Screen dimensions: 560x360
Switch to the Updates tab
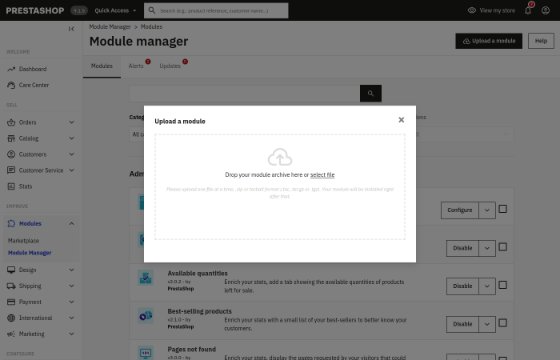click(170, 66)
